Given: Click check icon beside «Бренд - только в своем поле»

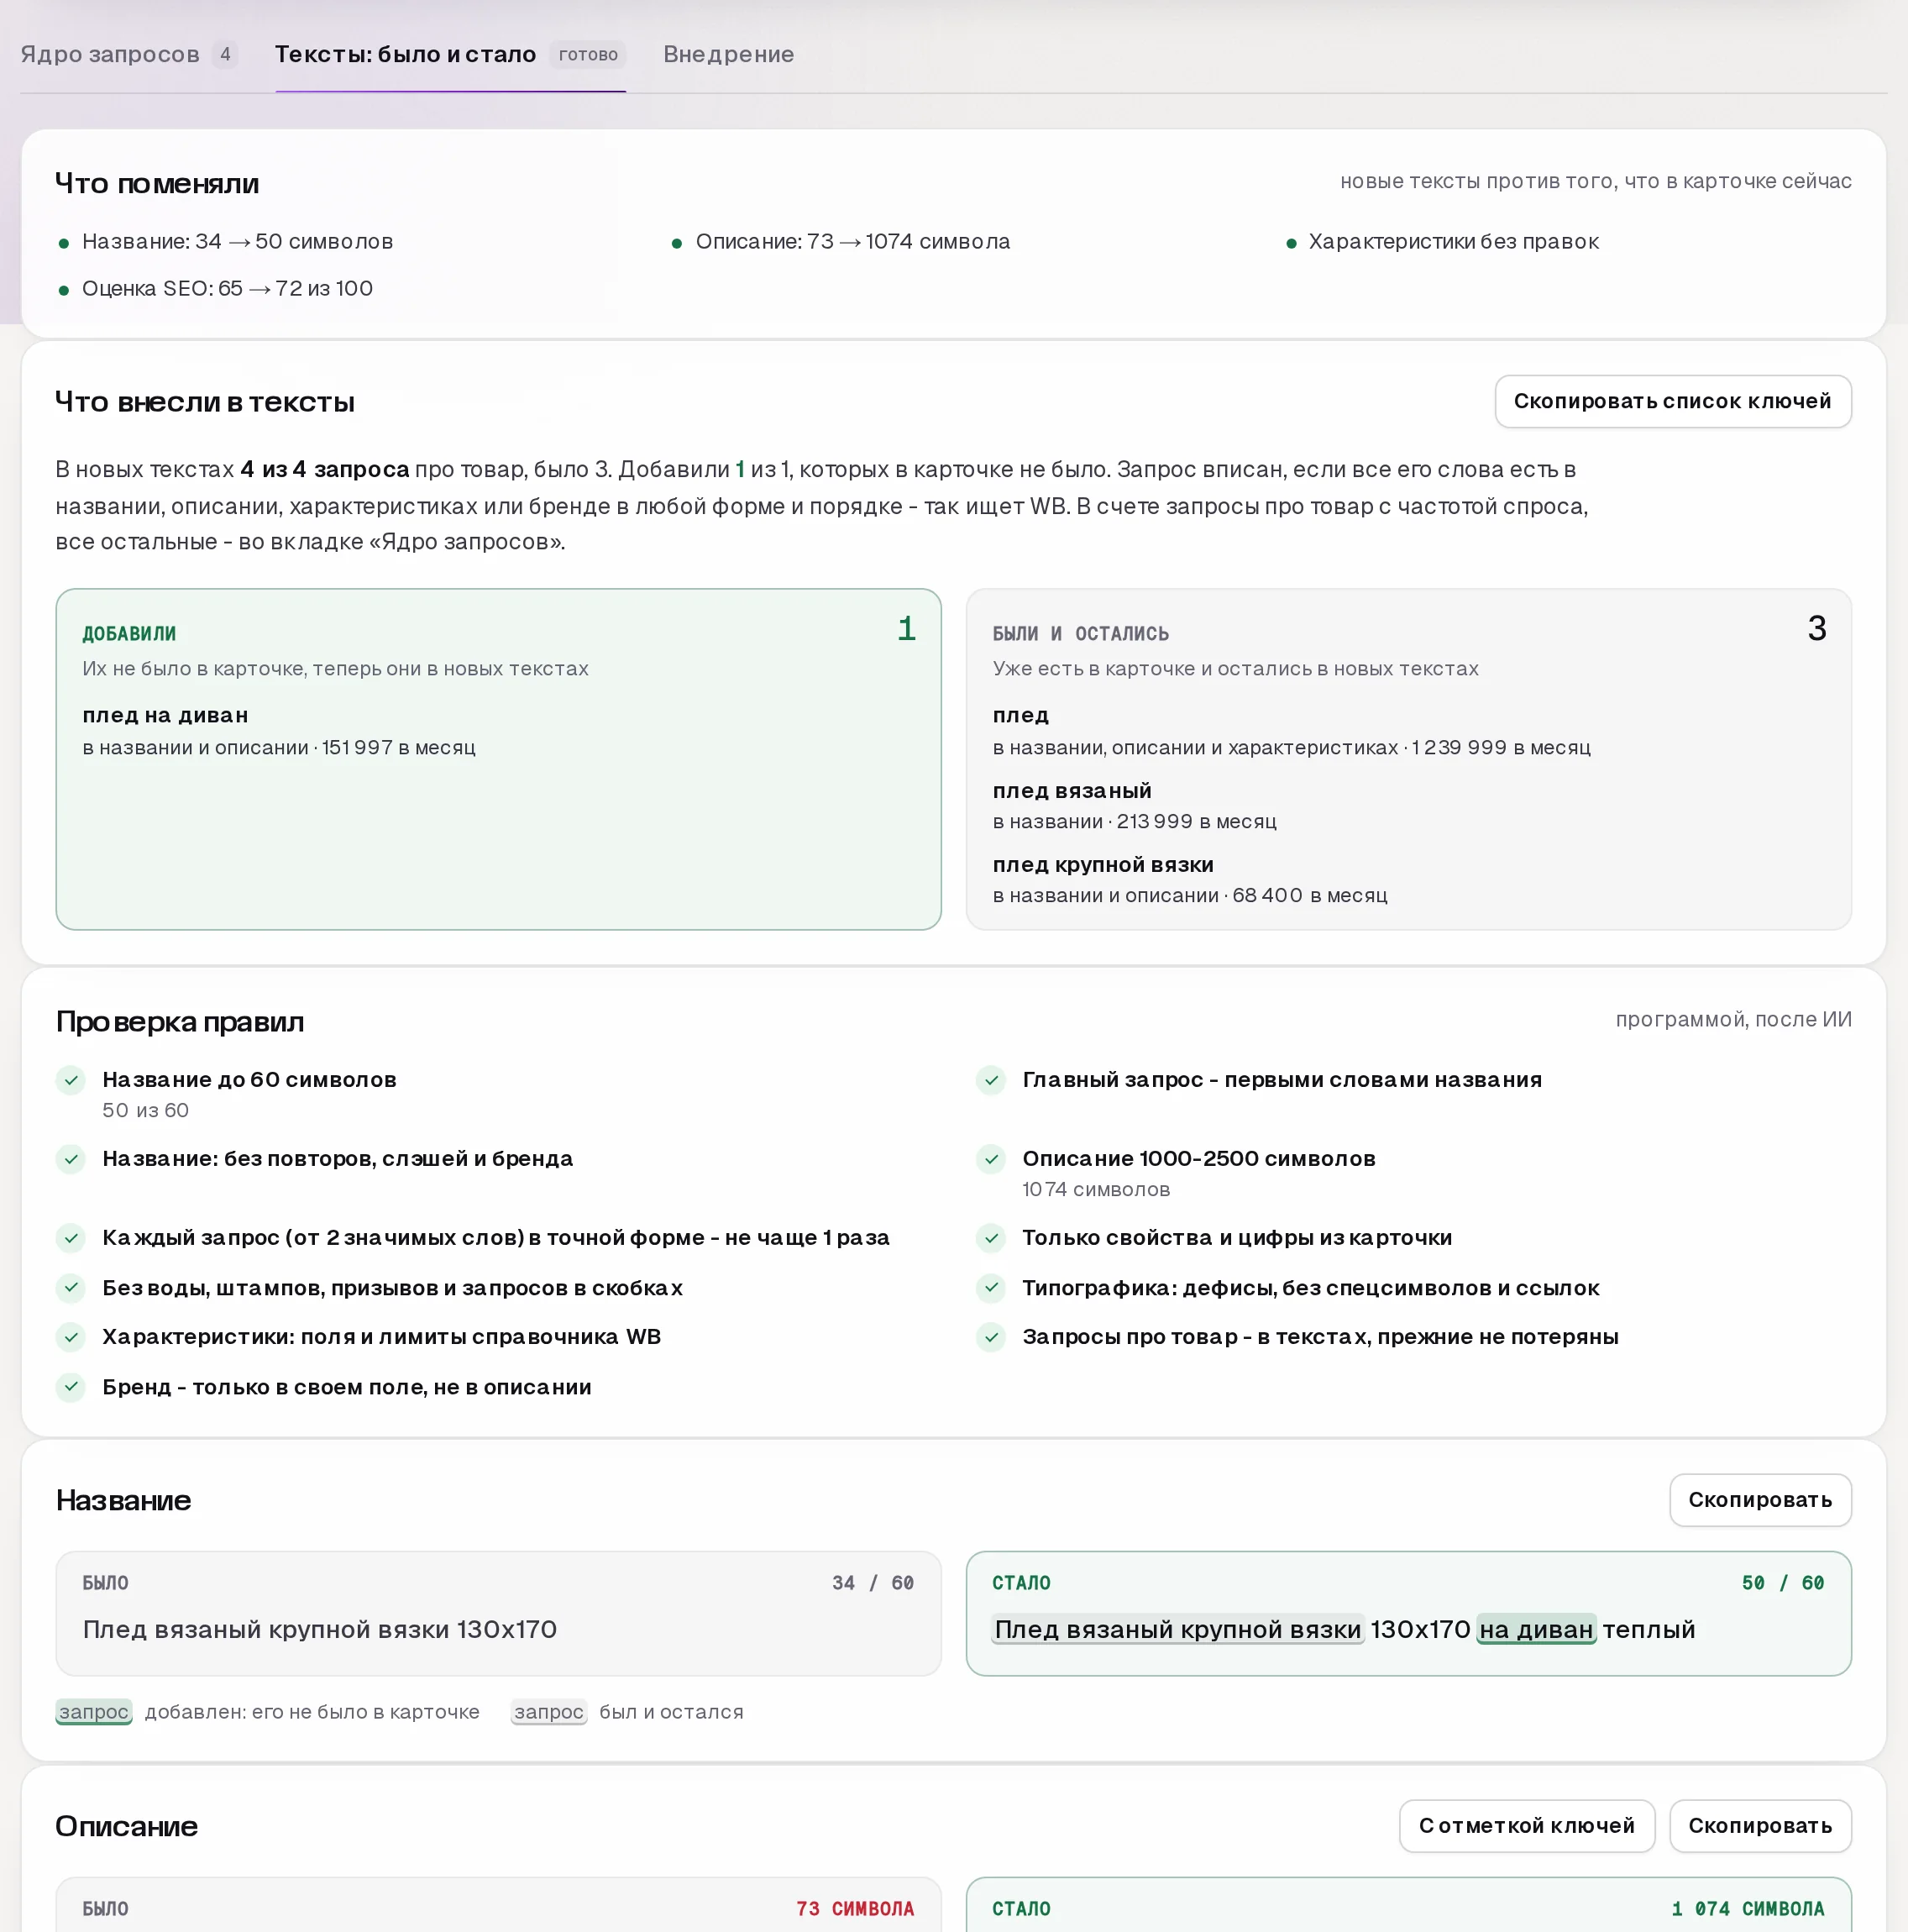Looking at the screenshot, I should click(71, 1386).
